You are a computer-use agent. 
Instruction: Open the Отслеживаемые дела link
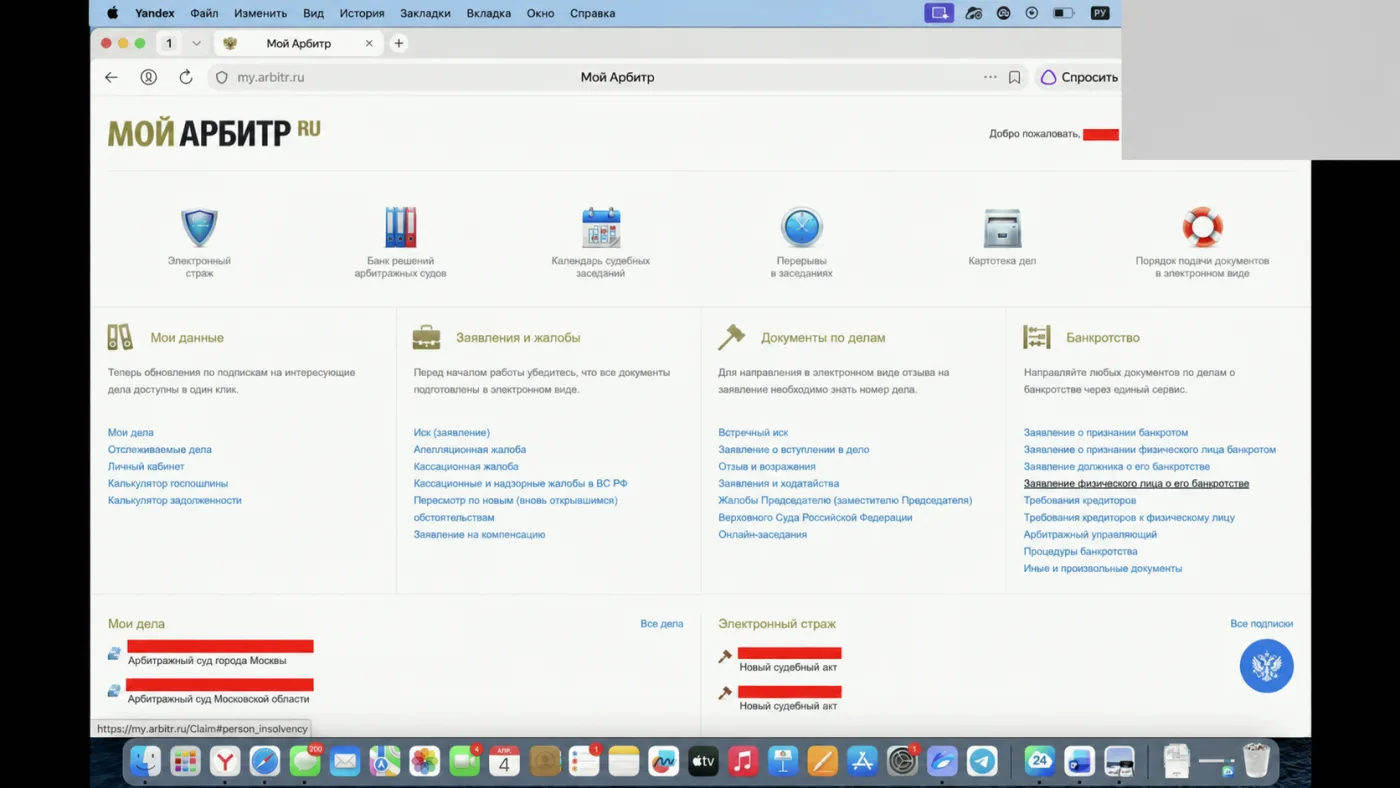(x=160, y=450)
